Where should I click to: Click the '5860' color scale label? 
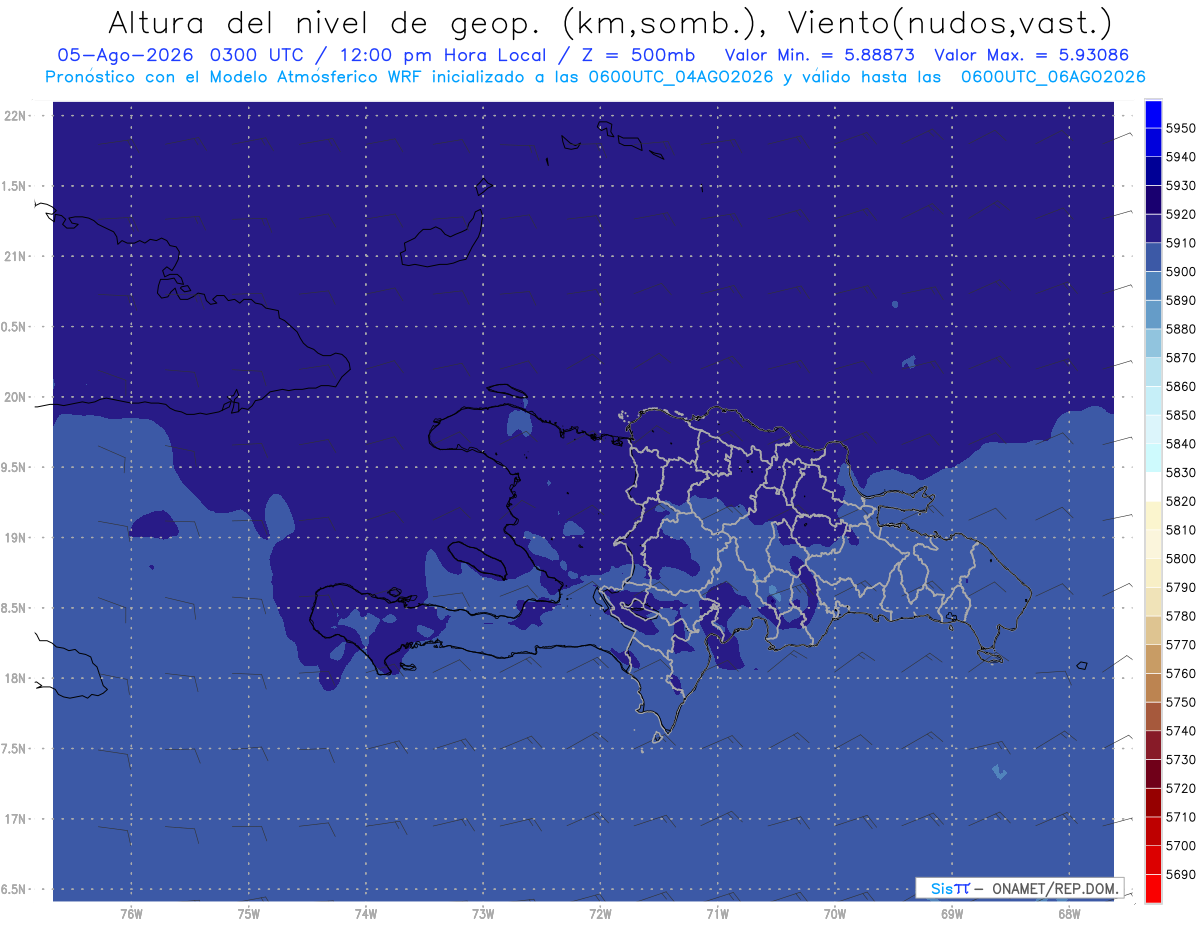(1180, 386)
